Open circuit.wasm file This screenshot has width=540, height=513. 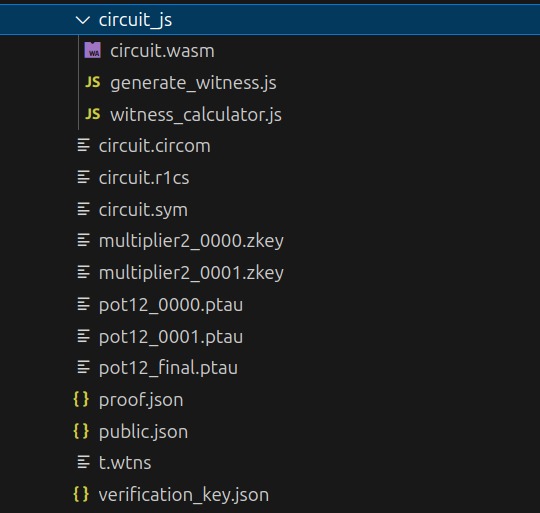(x=162, y=51)
